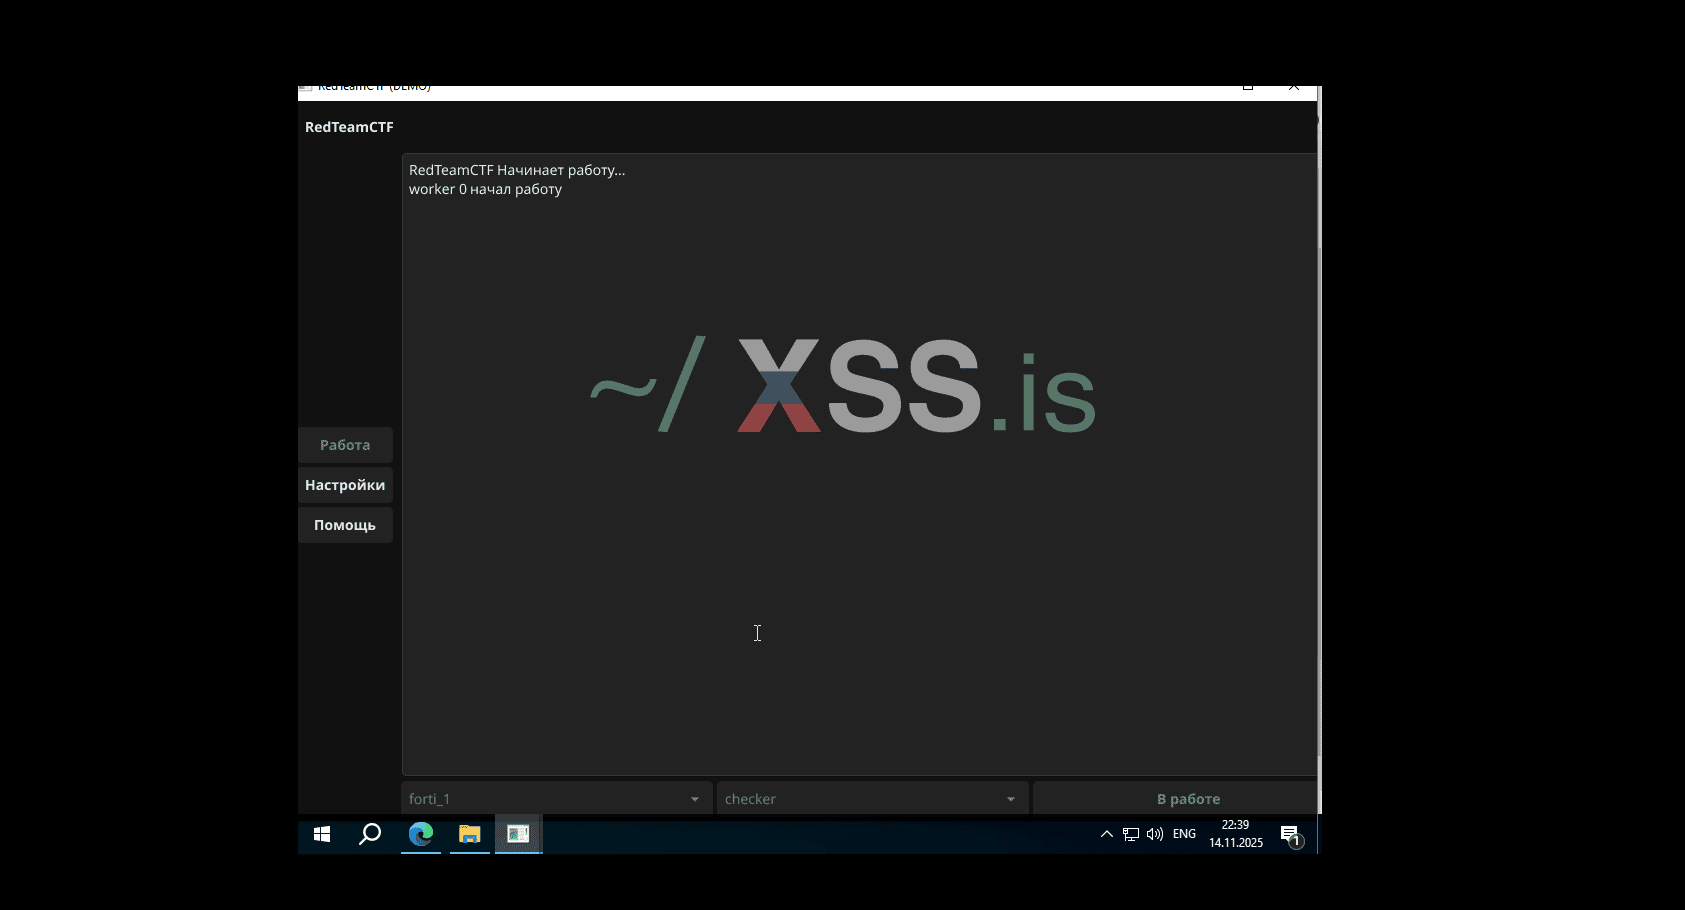Open the Работа section in the sidebar
Screen dimensions: 1685x910
pyautogui.click(x=345, y=445)
